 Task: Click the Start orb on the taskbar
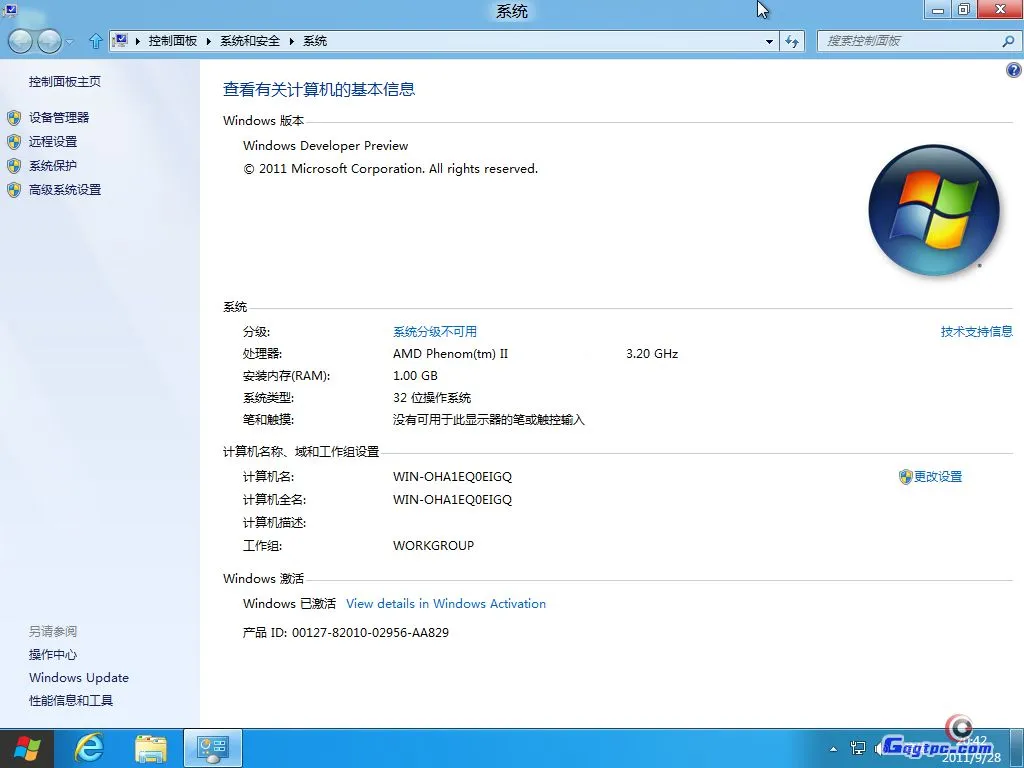27,747
